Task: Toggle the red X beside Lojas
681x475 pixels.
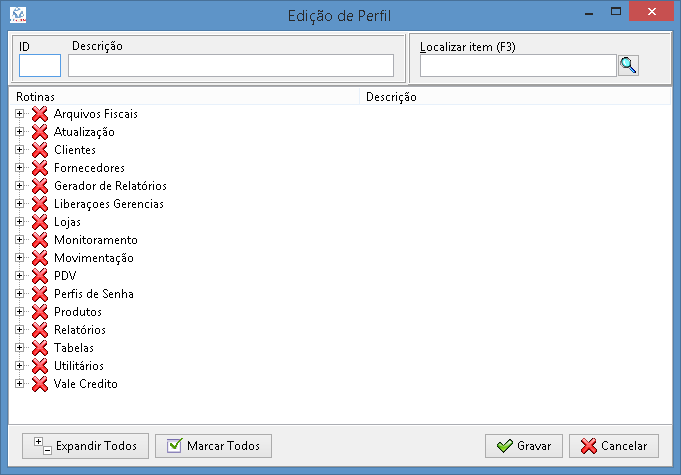Action: 40,222
